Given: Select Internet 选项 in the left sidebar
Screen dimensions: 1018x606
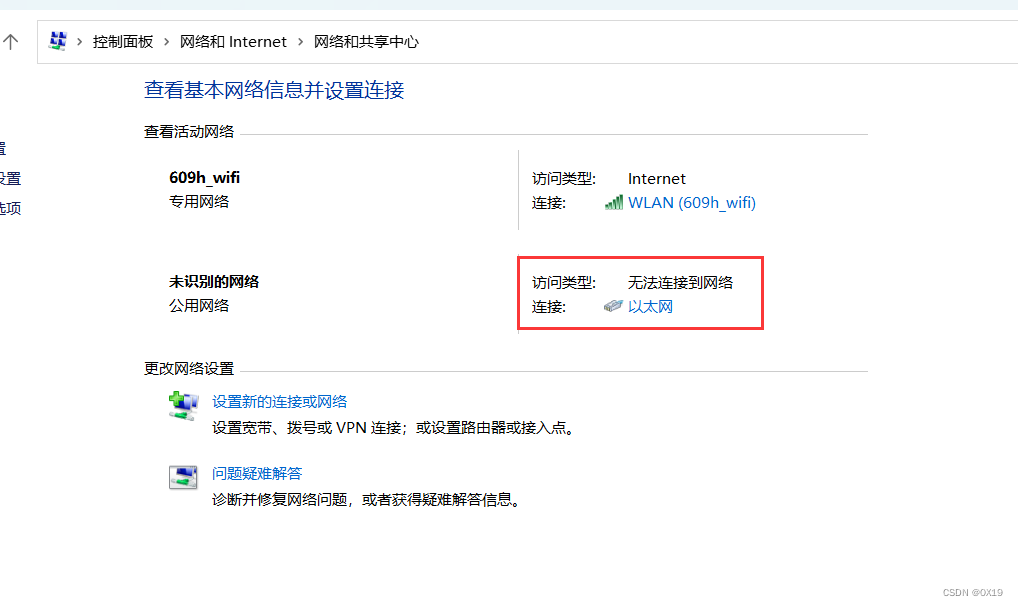Looking at the screenshot, I should 8,207.
